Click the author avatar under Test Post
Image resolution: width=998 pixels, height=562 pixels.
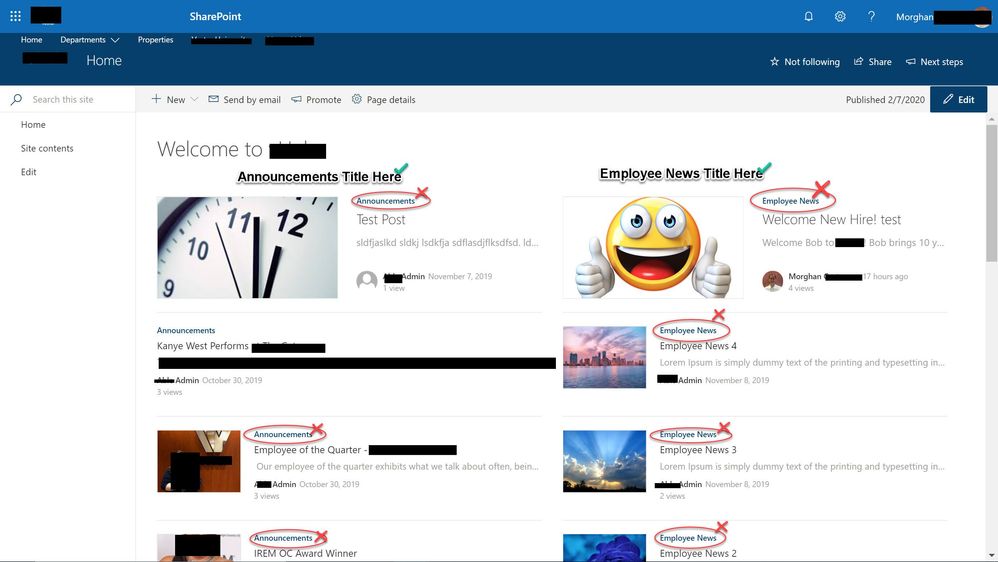pos(367,280)
